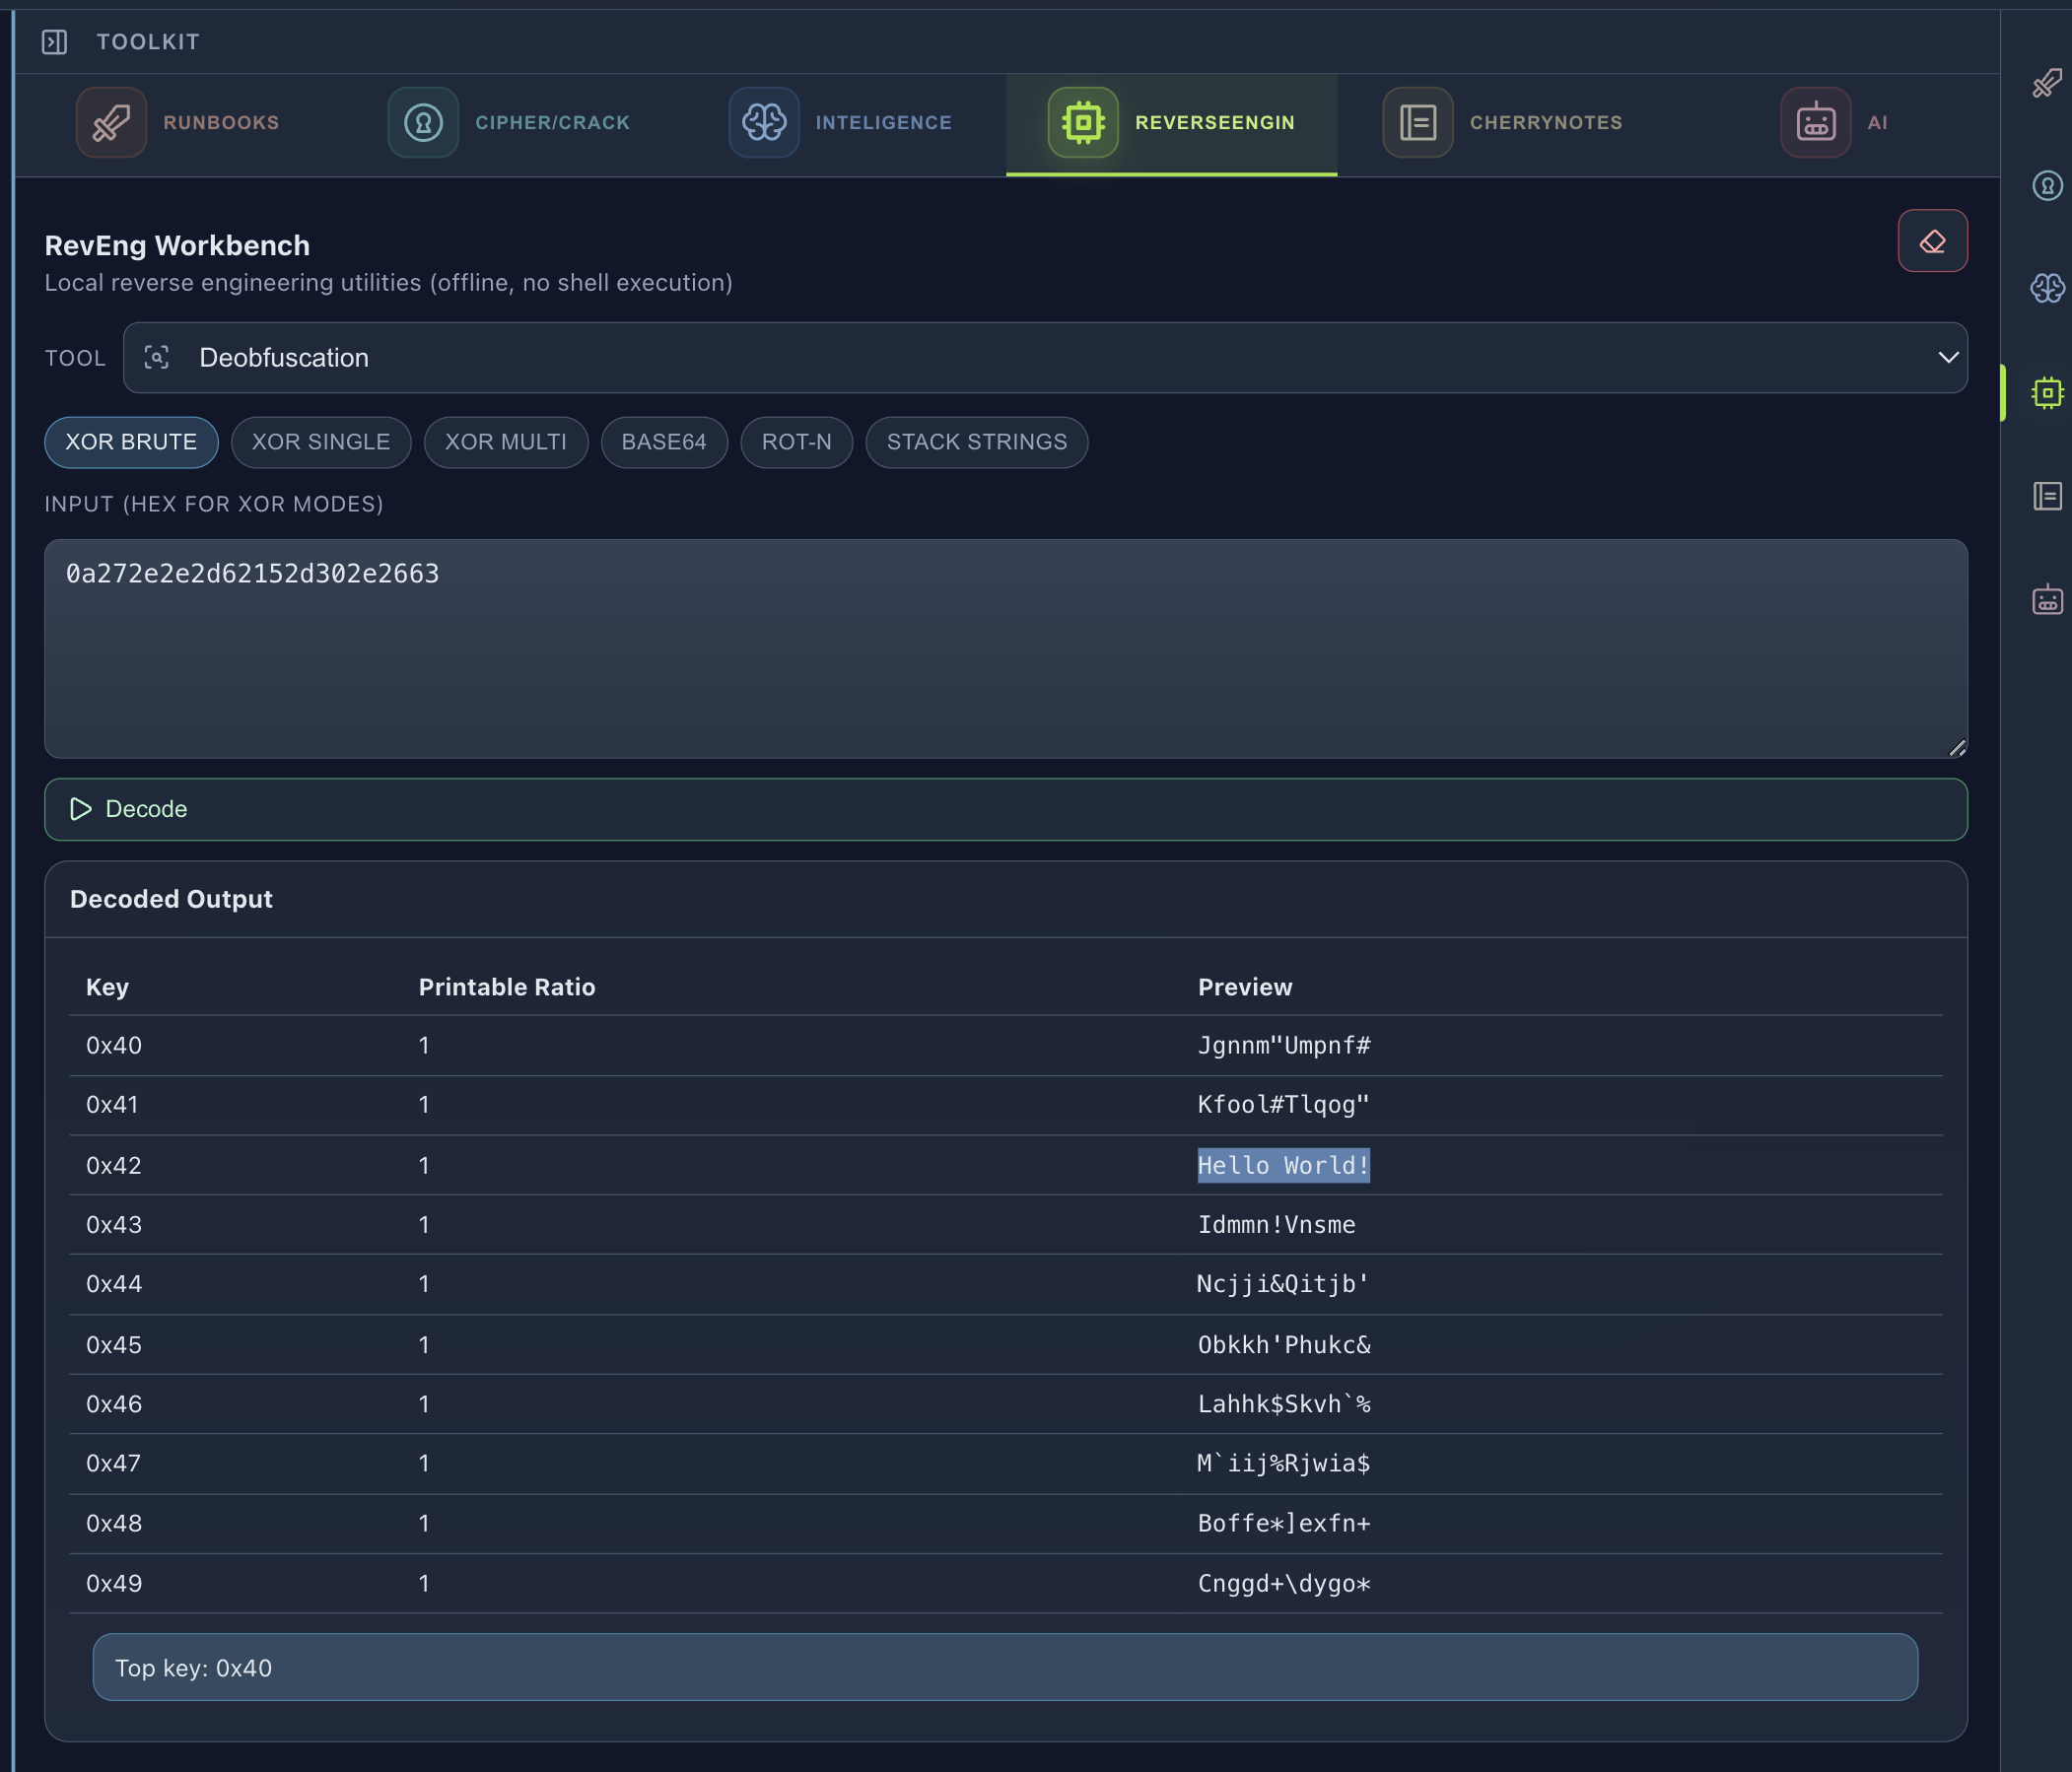The image size is (2072, 1772).
Task: Select the chip icon in the right sidebar
Action: 2048,393
